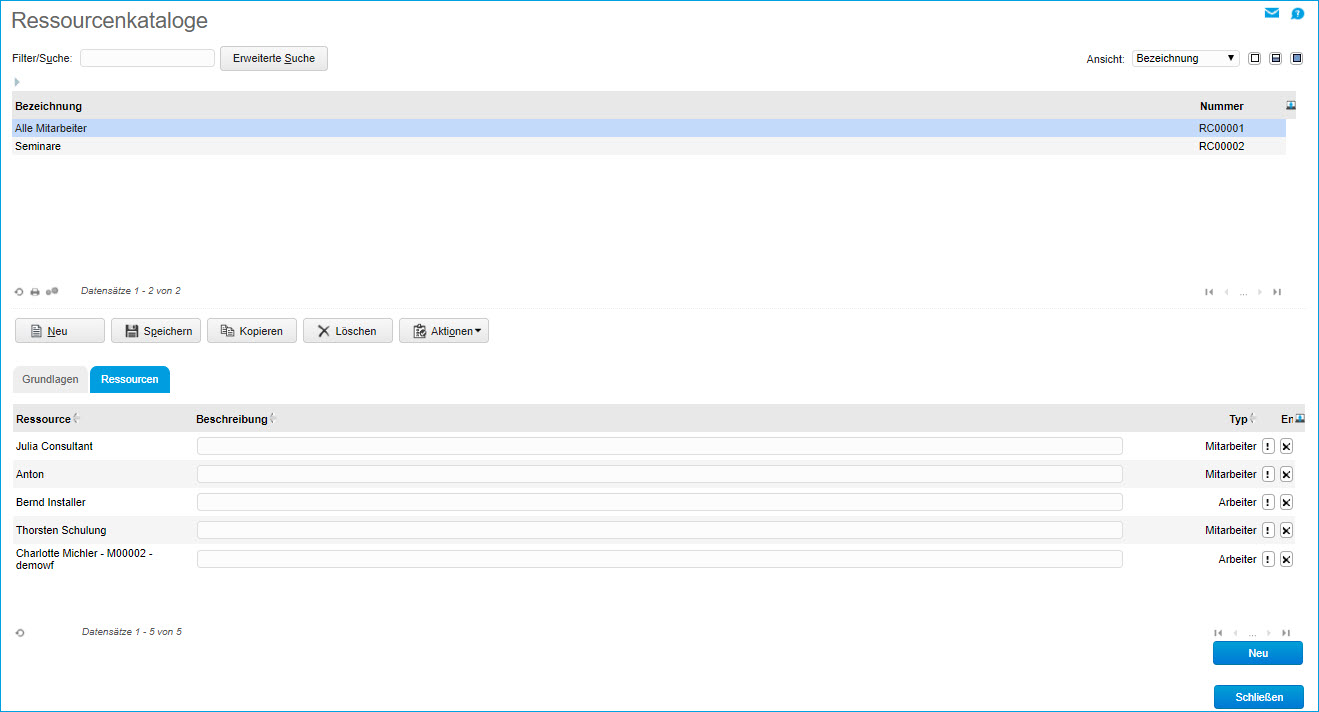The width and height of the screenshot is (1319, 712).
Task: Click the Thorsten Schulung resource name
Action: point(61,530)
